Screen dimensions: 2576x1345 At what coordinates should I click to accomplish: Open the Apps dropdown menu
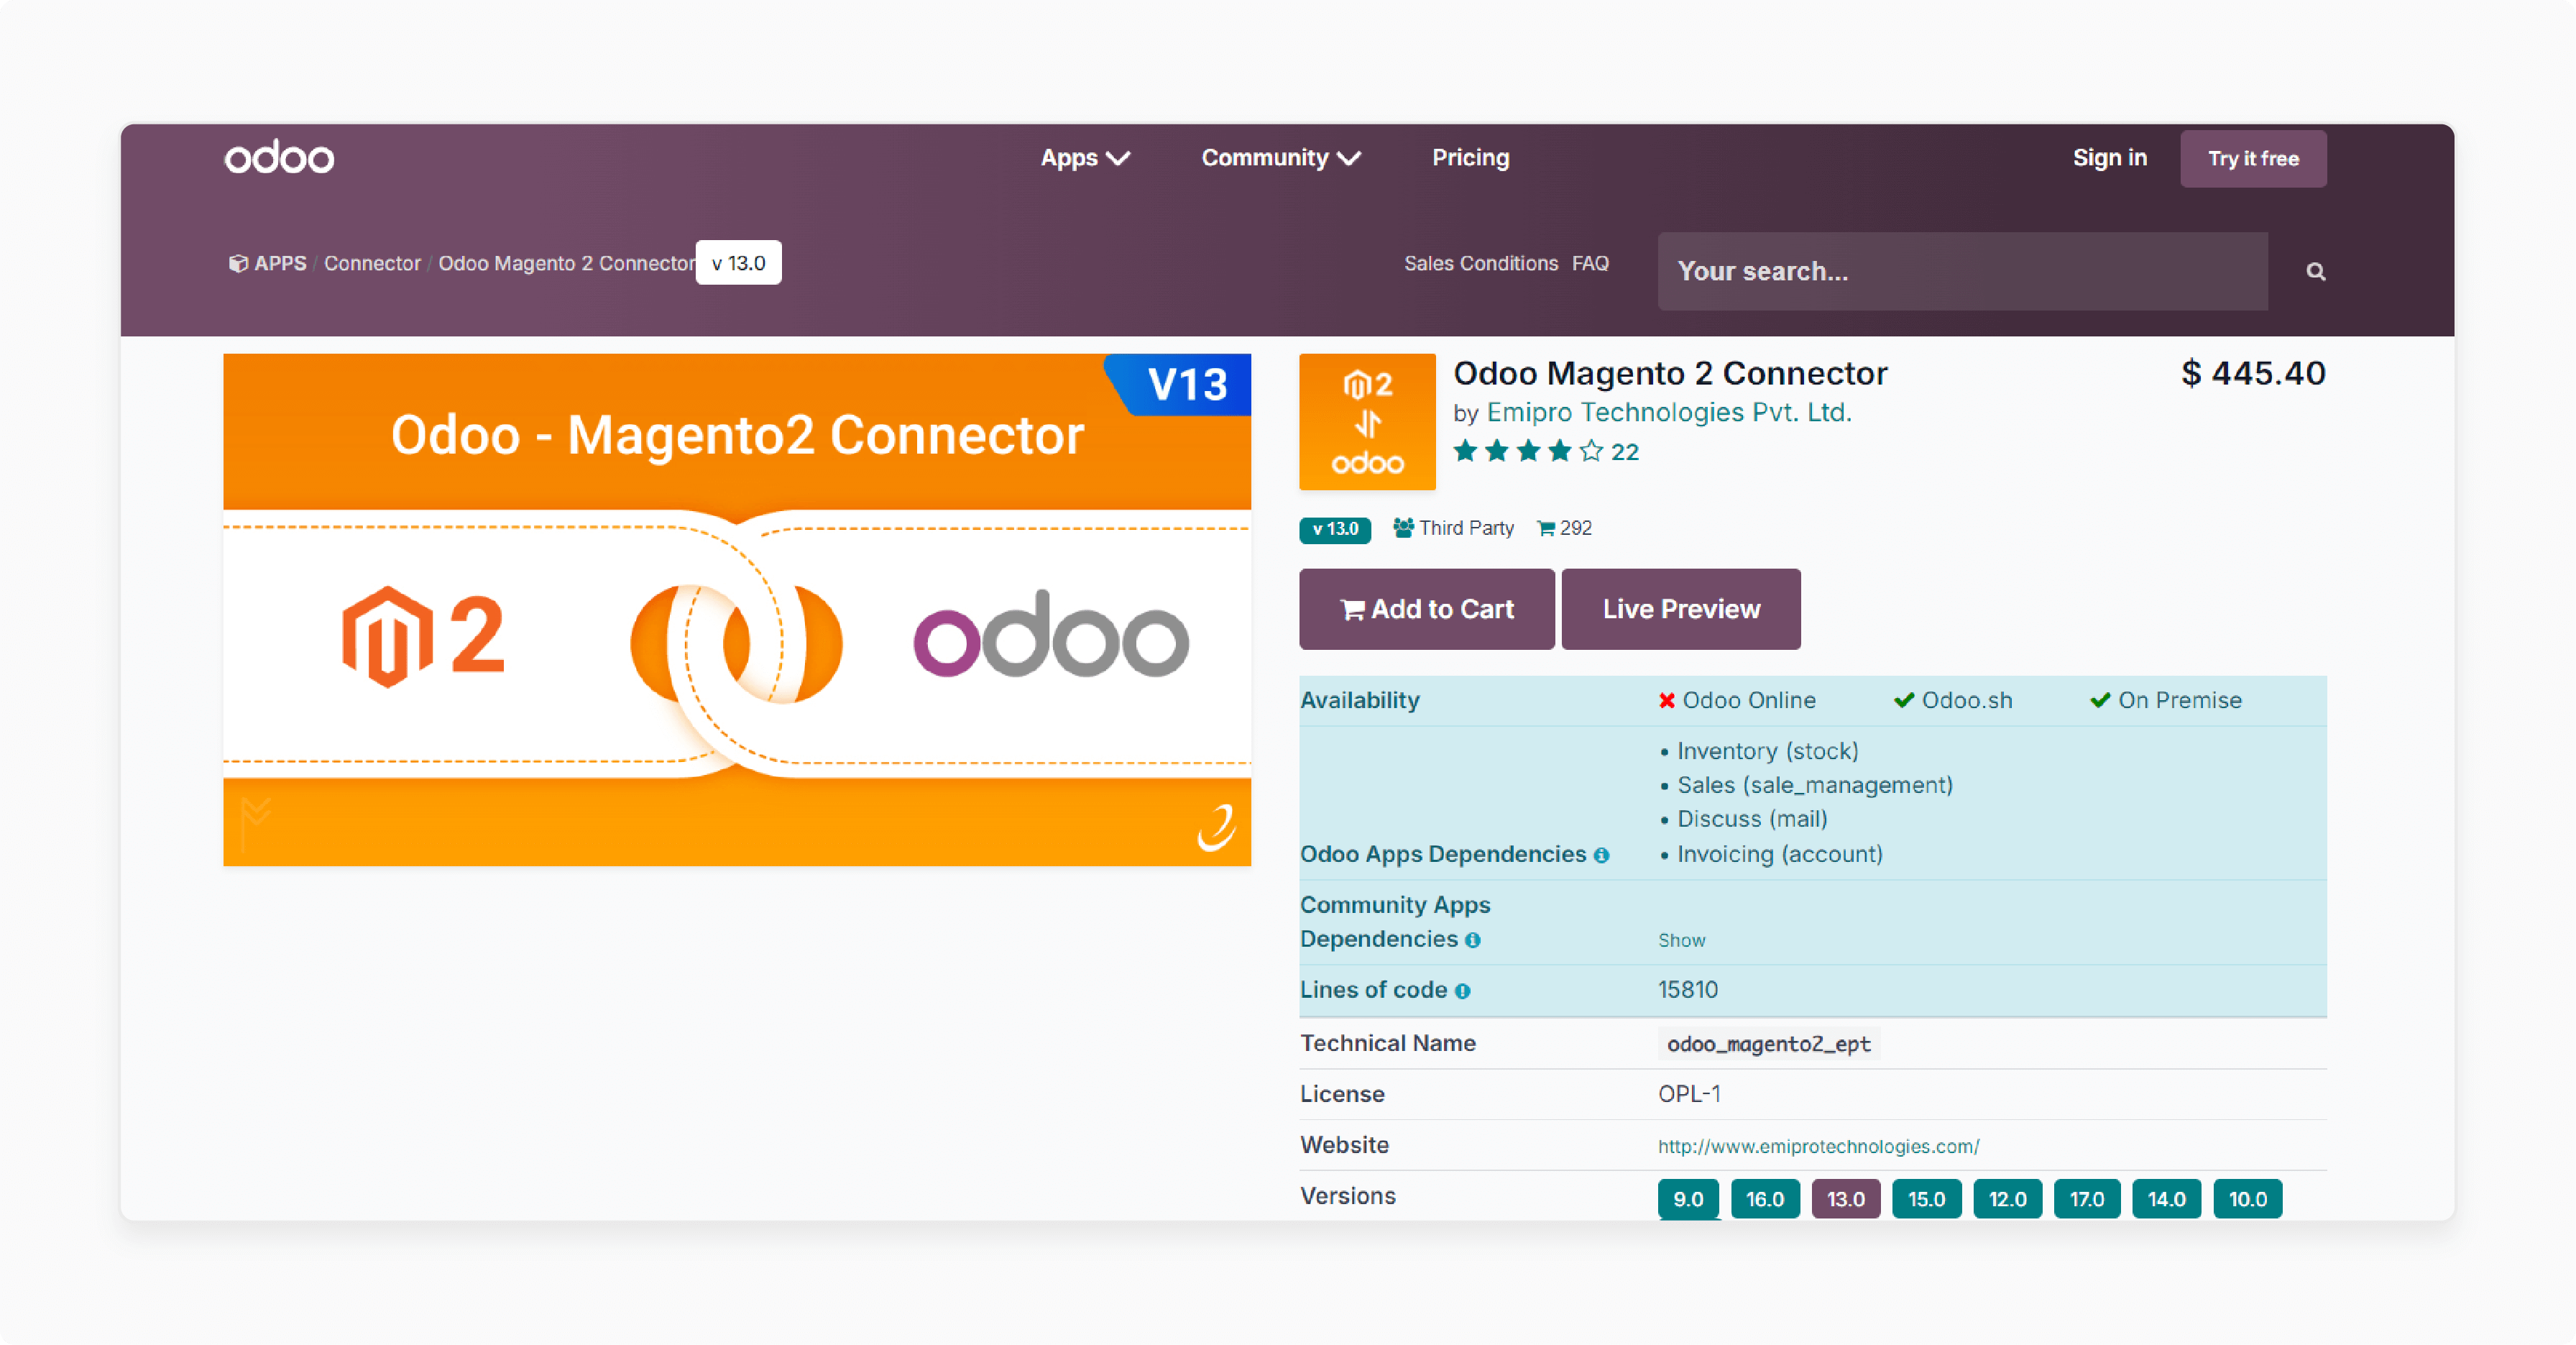tap(1085, 157)
